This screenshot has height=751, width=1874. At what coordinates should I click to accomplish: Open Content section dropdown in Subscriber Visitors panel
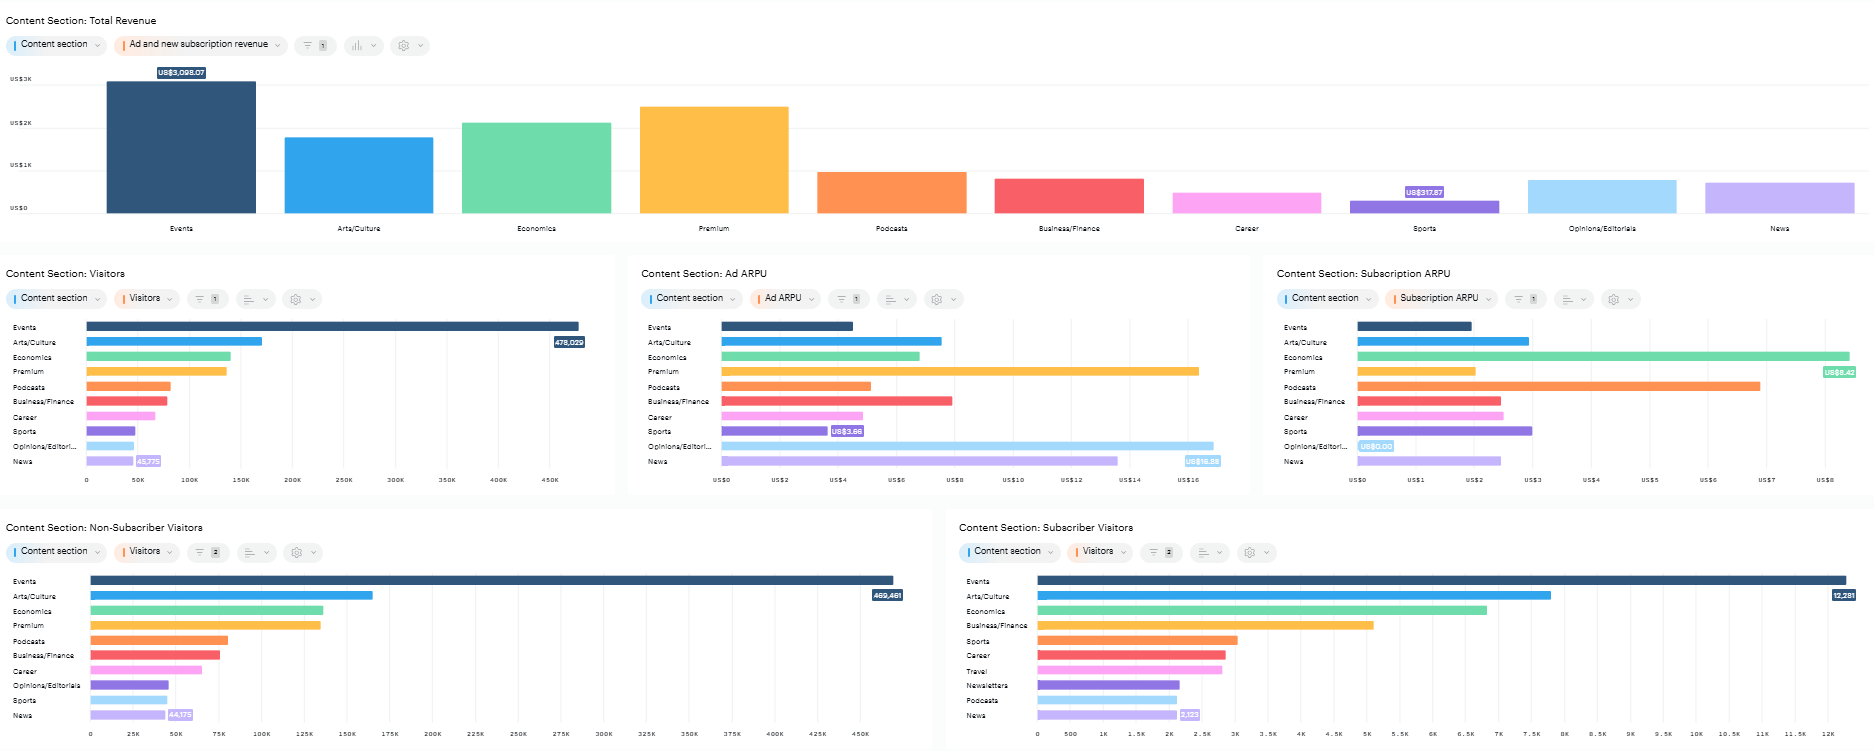1009,552
